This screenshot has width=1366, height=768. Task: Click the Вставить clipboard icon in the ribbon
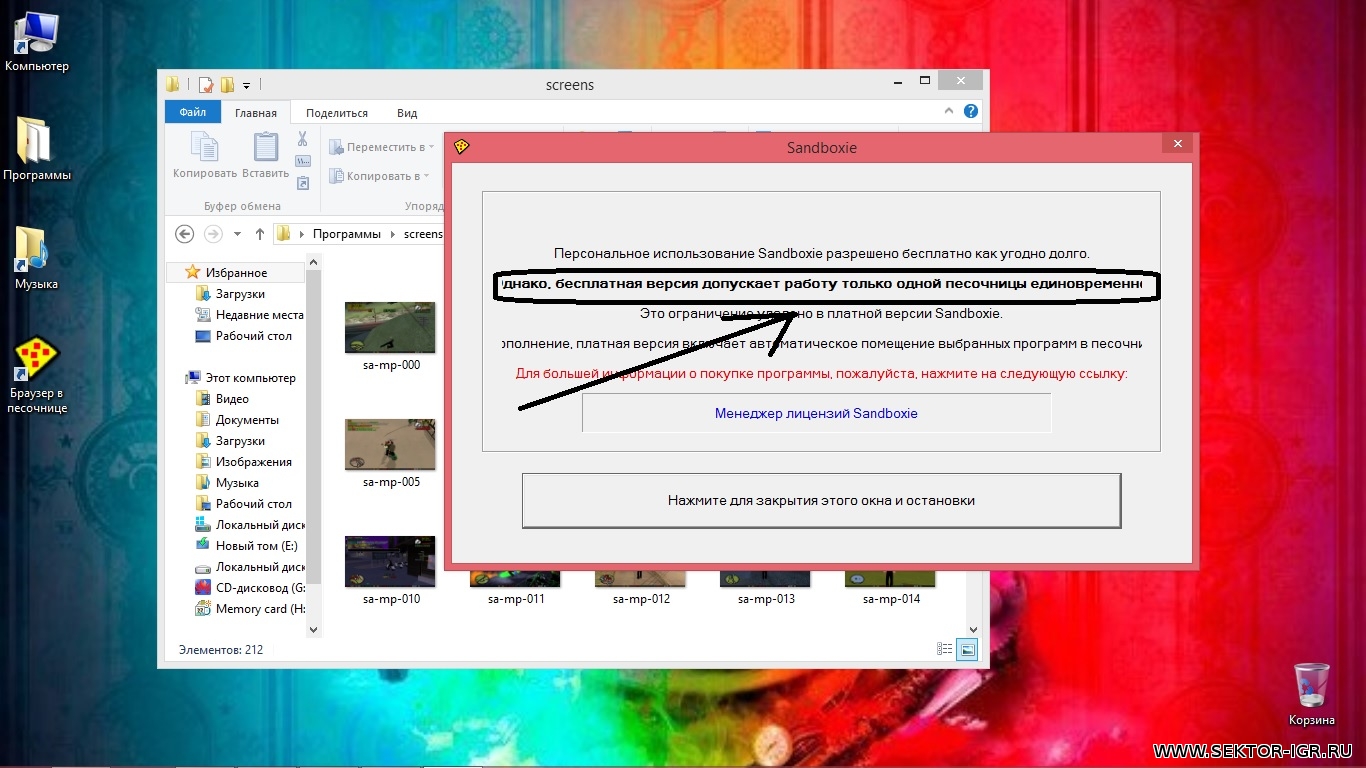(x=266, y=156)
